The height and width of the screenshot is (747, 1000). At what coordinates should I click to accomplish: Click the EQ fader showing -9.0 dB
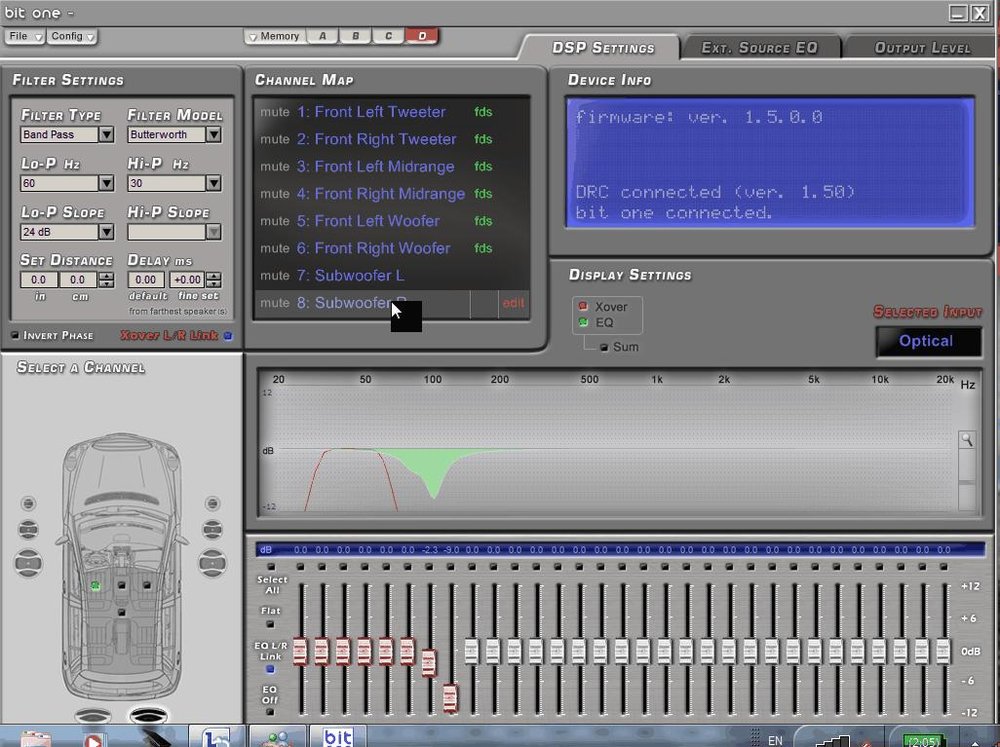pos(450,698)
